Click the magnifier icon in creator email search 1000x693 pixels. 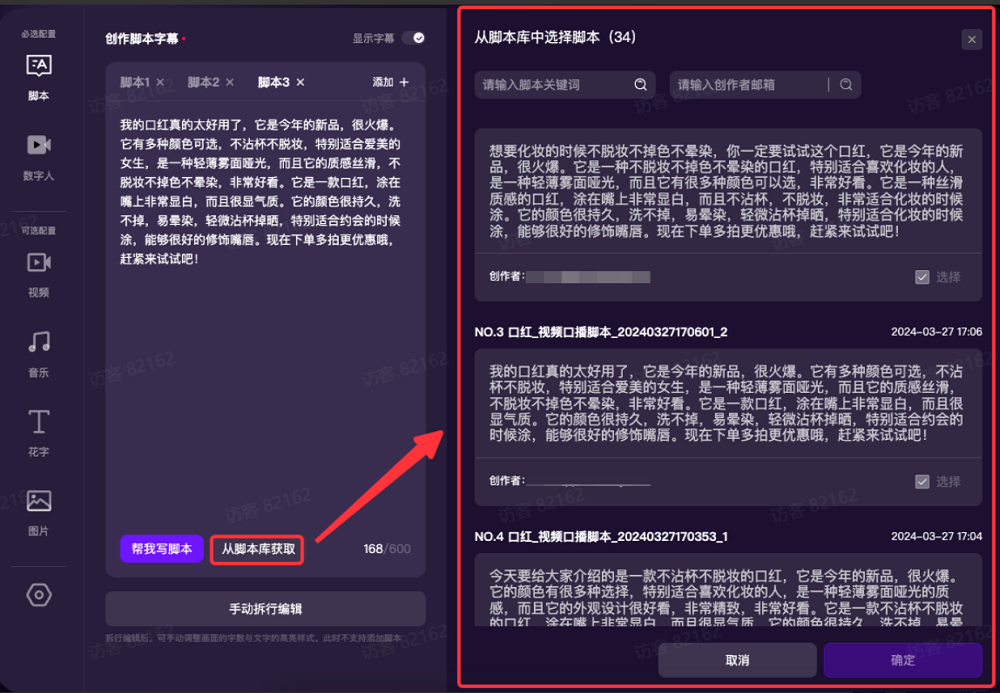point(846,85)
